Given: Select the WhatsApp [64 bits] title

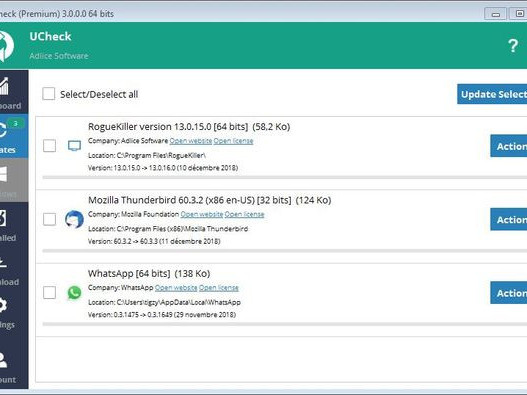Looking at the screenshot, I should pyautogui.click(x=149, y=273).
